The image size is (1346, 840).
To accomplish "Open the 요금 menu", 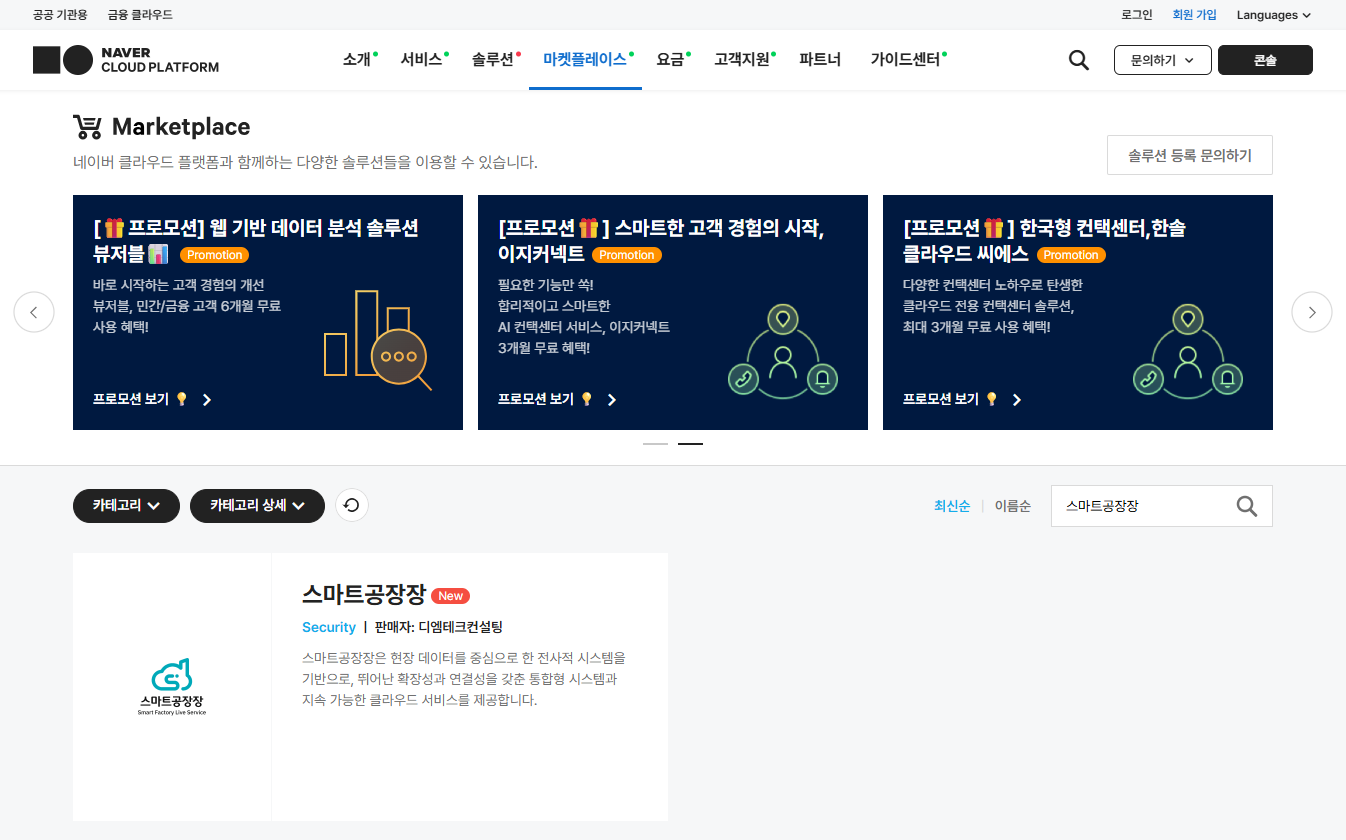I will pyautogui.click(x=671, y=59).
